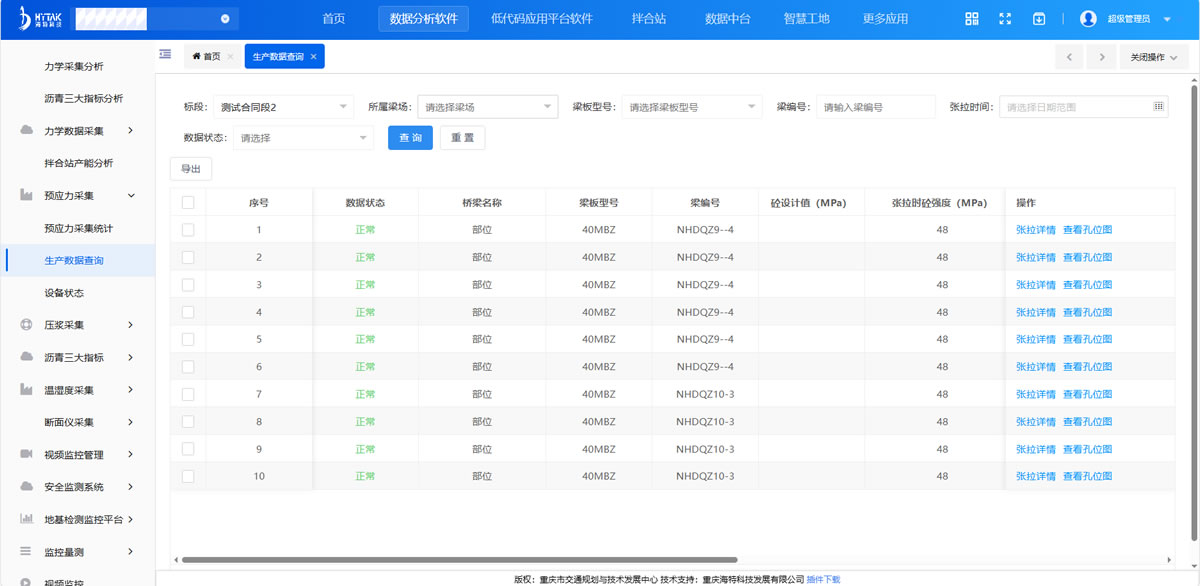Expand the 关闭操作 dropdown menu
Screen dimensions: 1200x586
(x=1153, y=57)
